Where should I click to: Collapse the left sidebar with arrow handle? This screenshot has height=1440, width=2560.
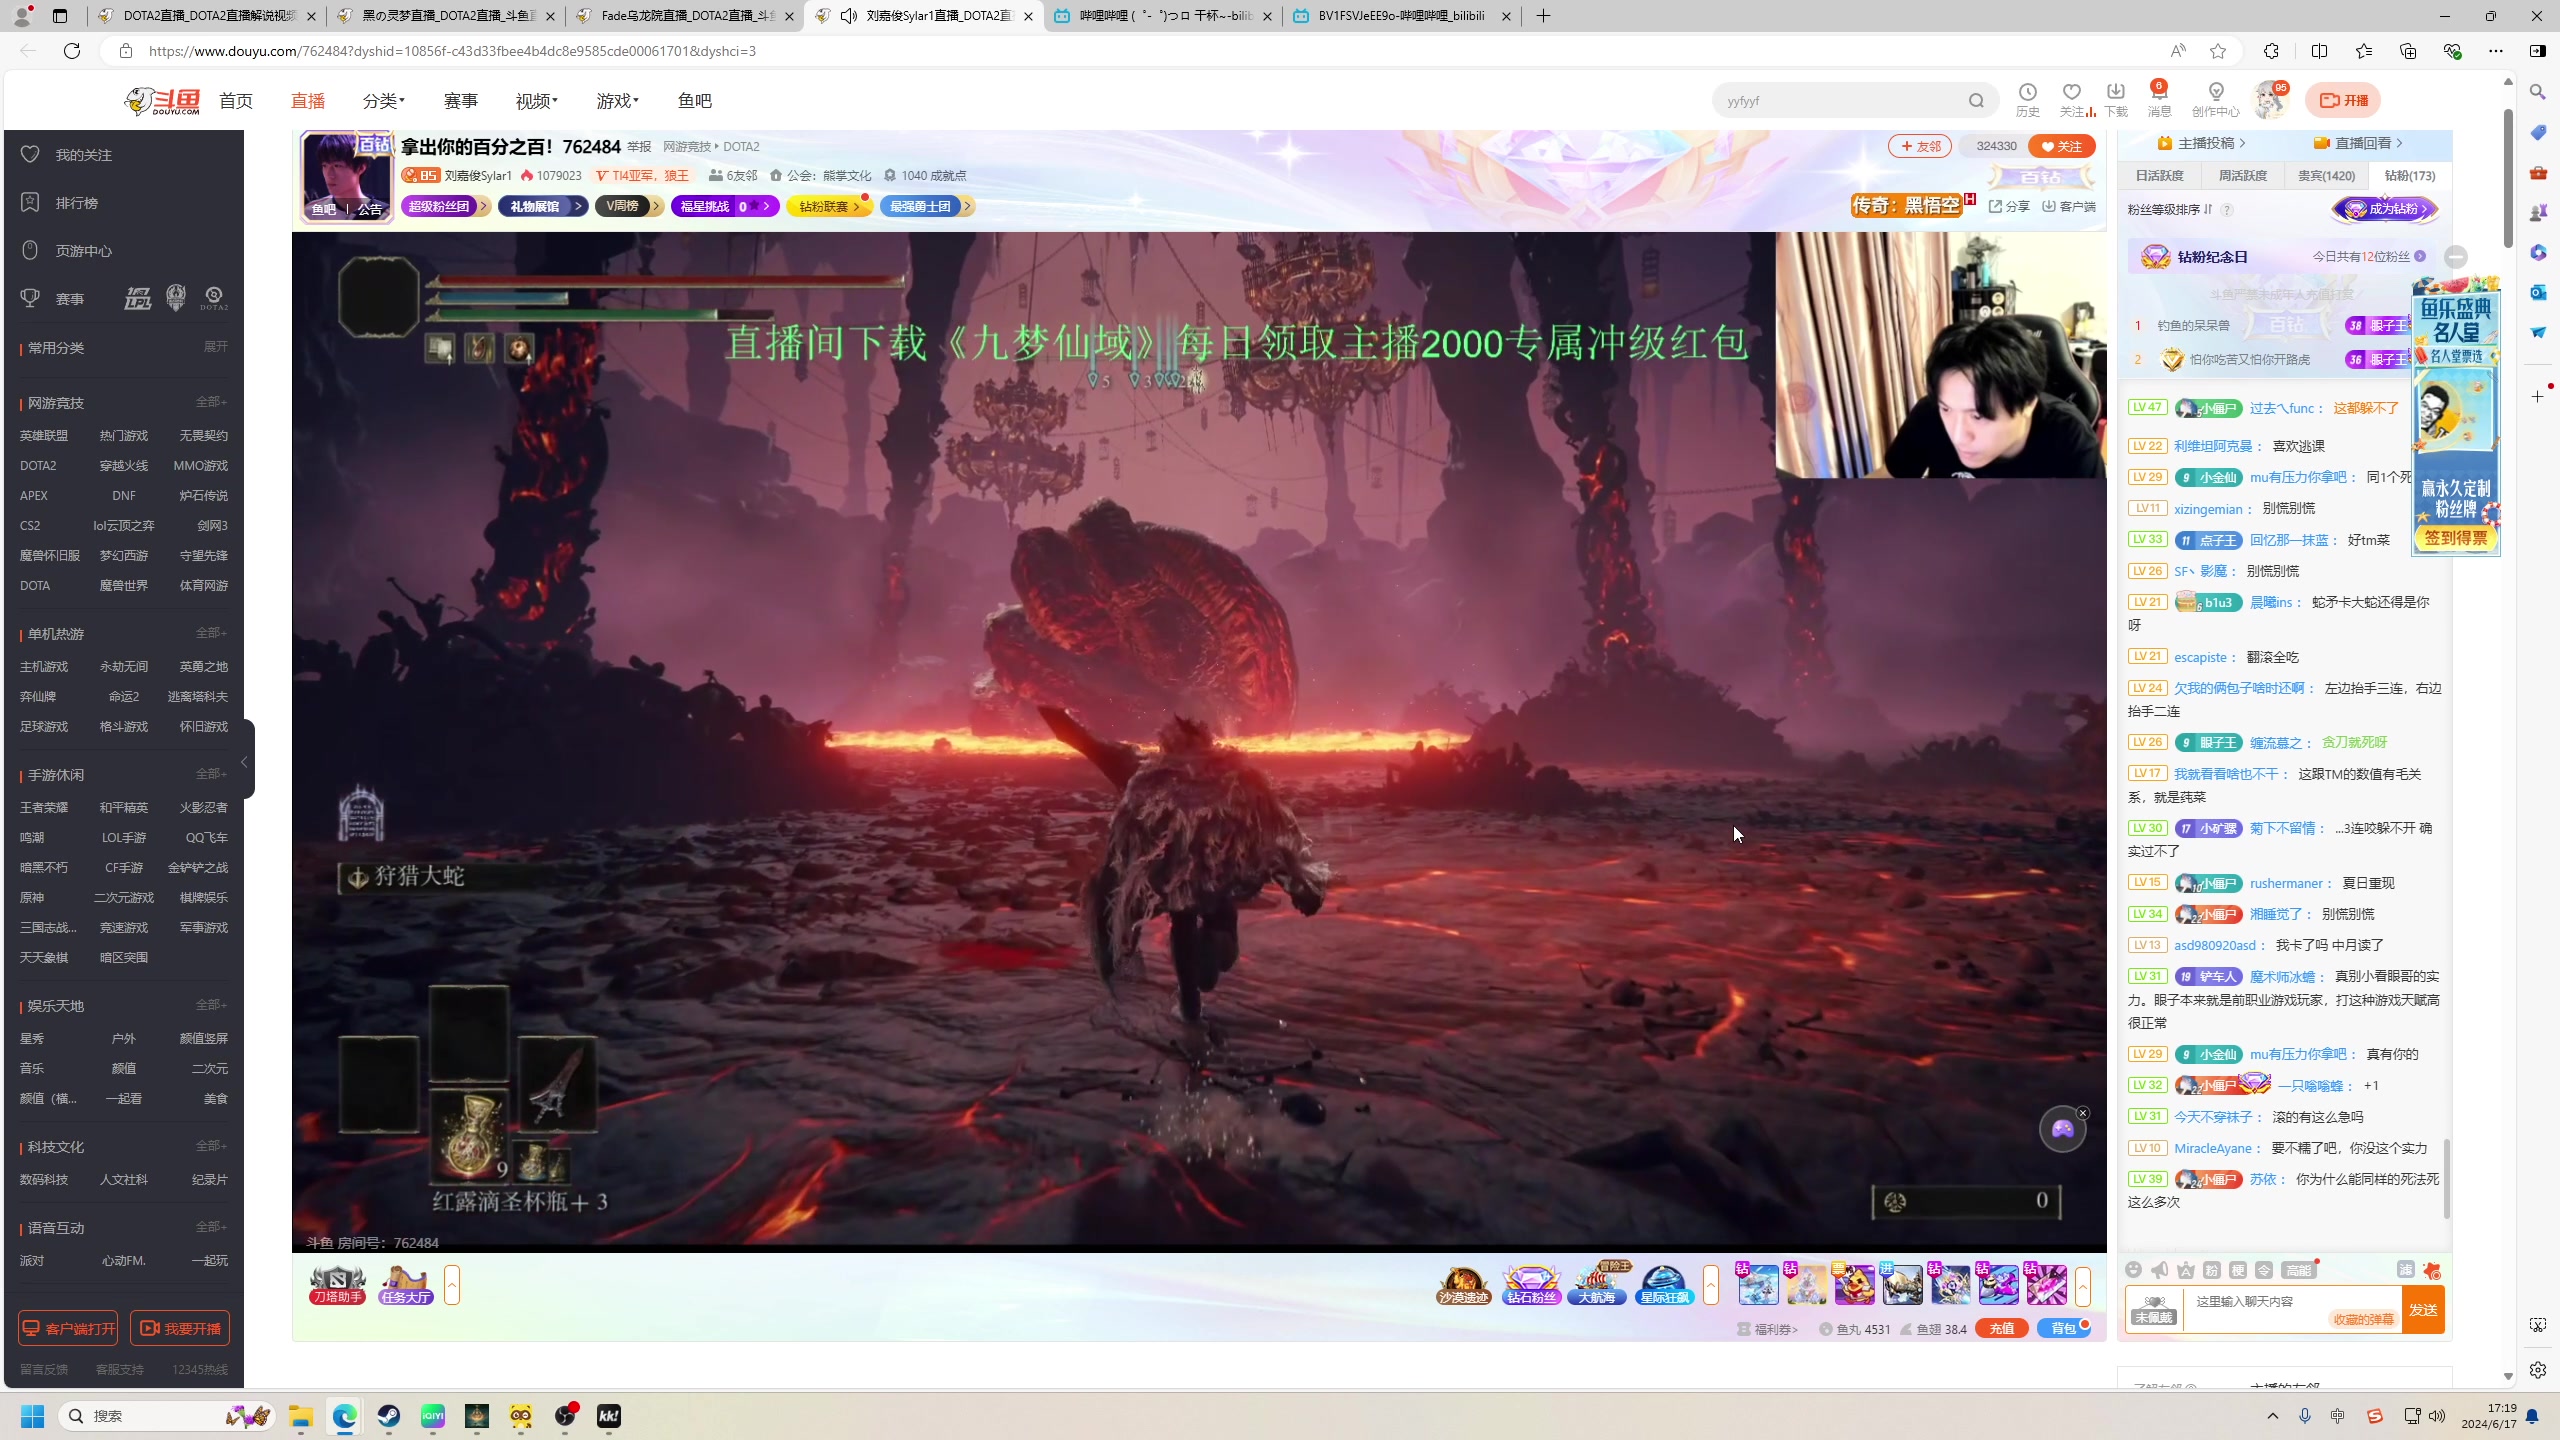pos(245,762)
